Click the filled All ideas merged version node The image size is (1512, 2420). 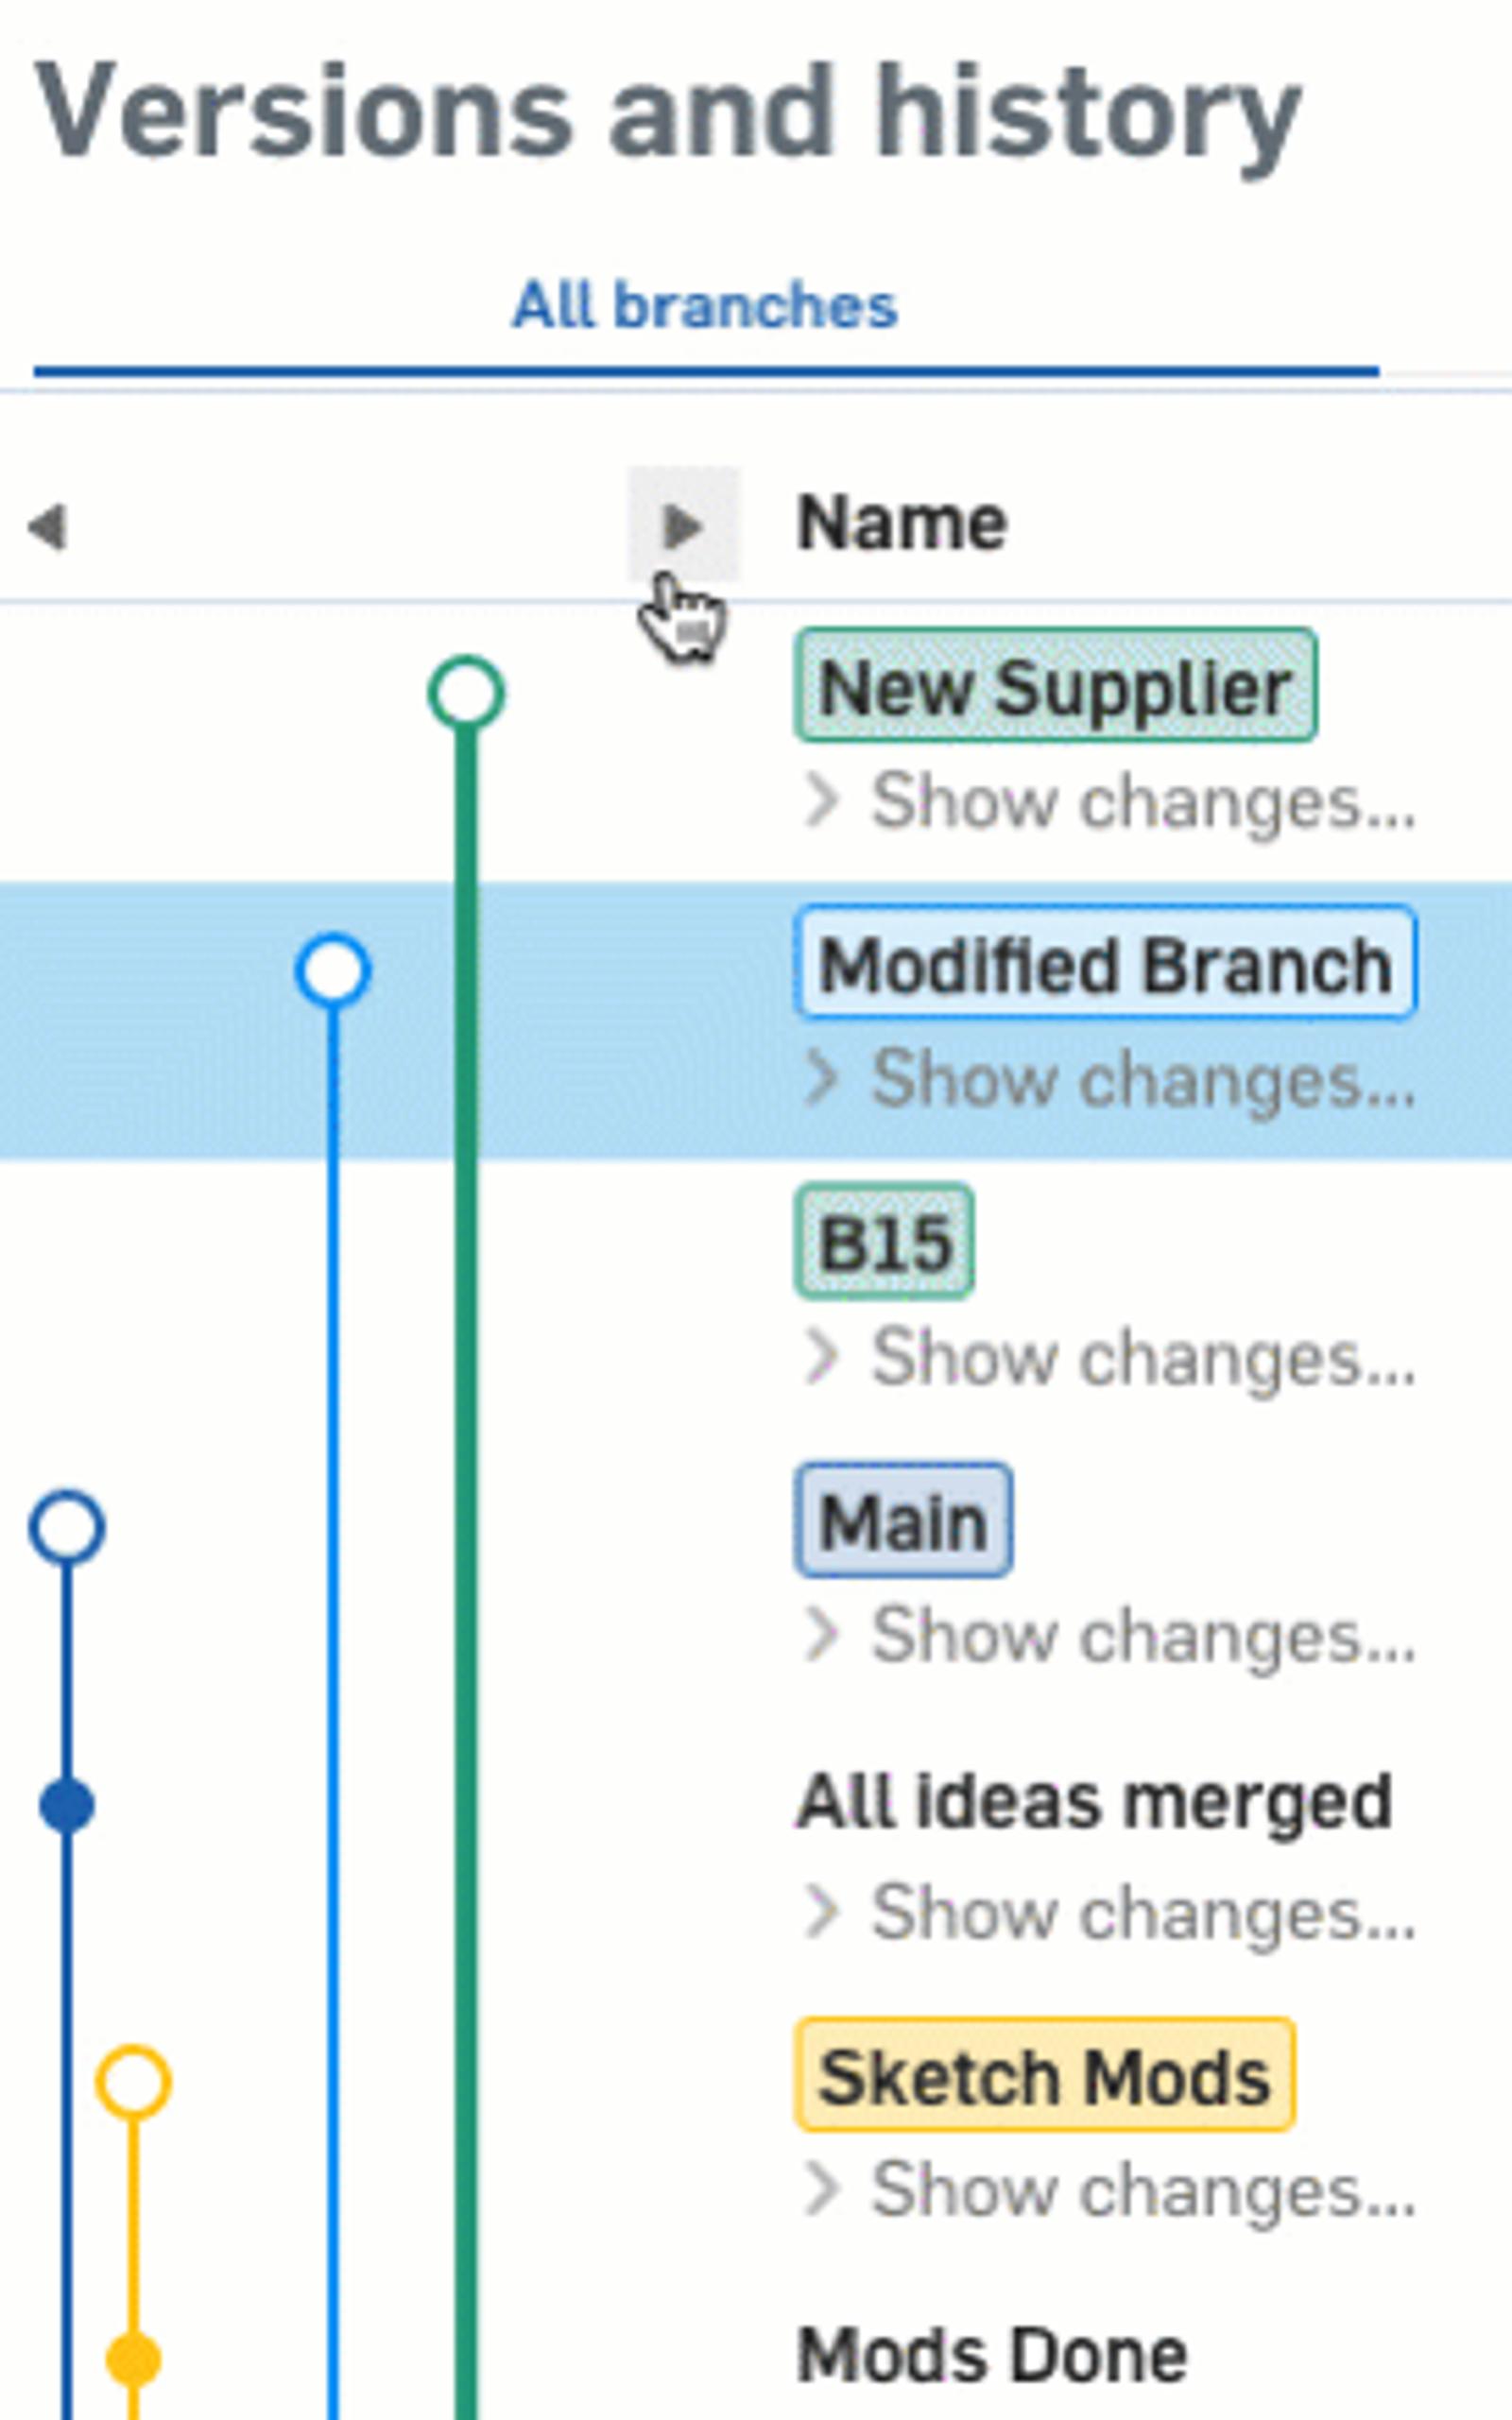tap(67, 1805)
